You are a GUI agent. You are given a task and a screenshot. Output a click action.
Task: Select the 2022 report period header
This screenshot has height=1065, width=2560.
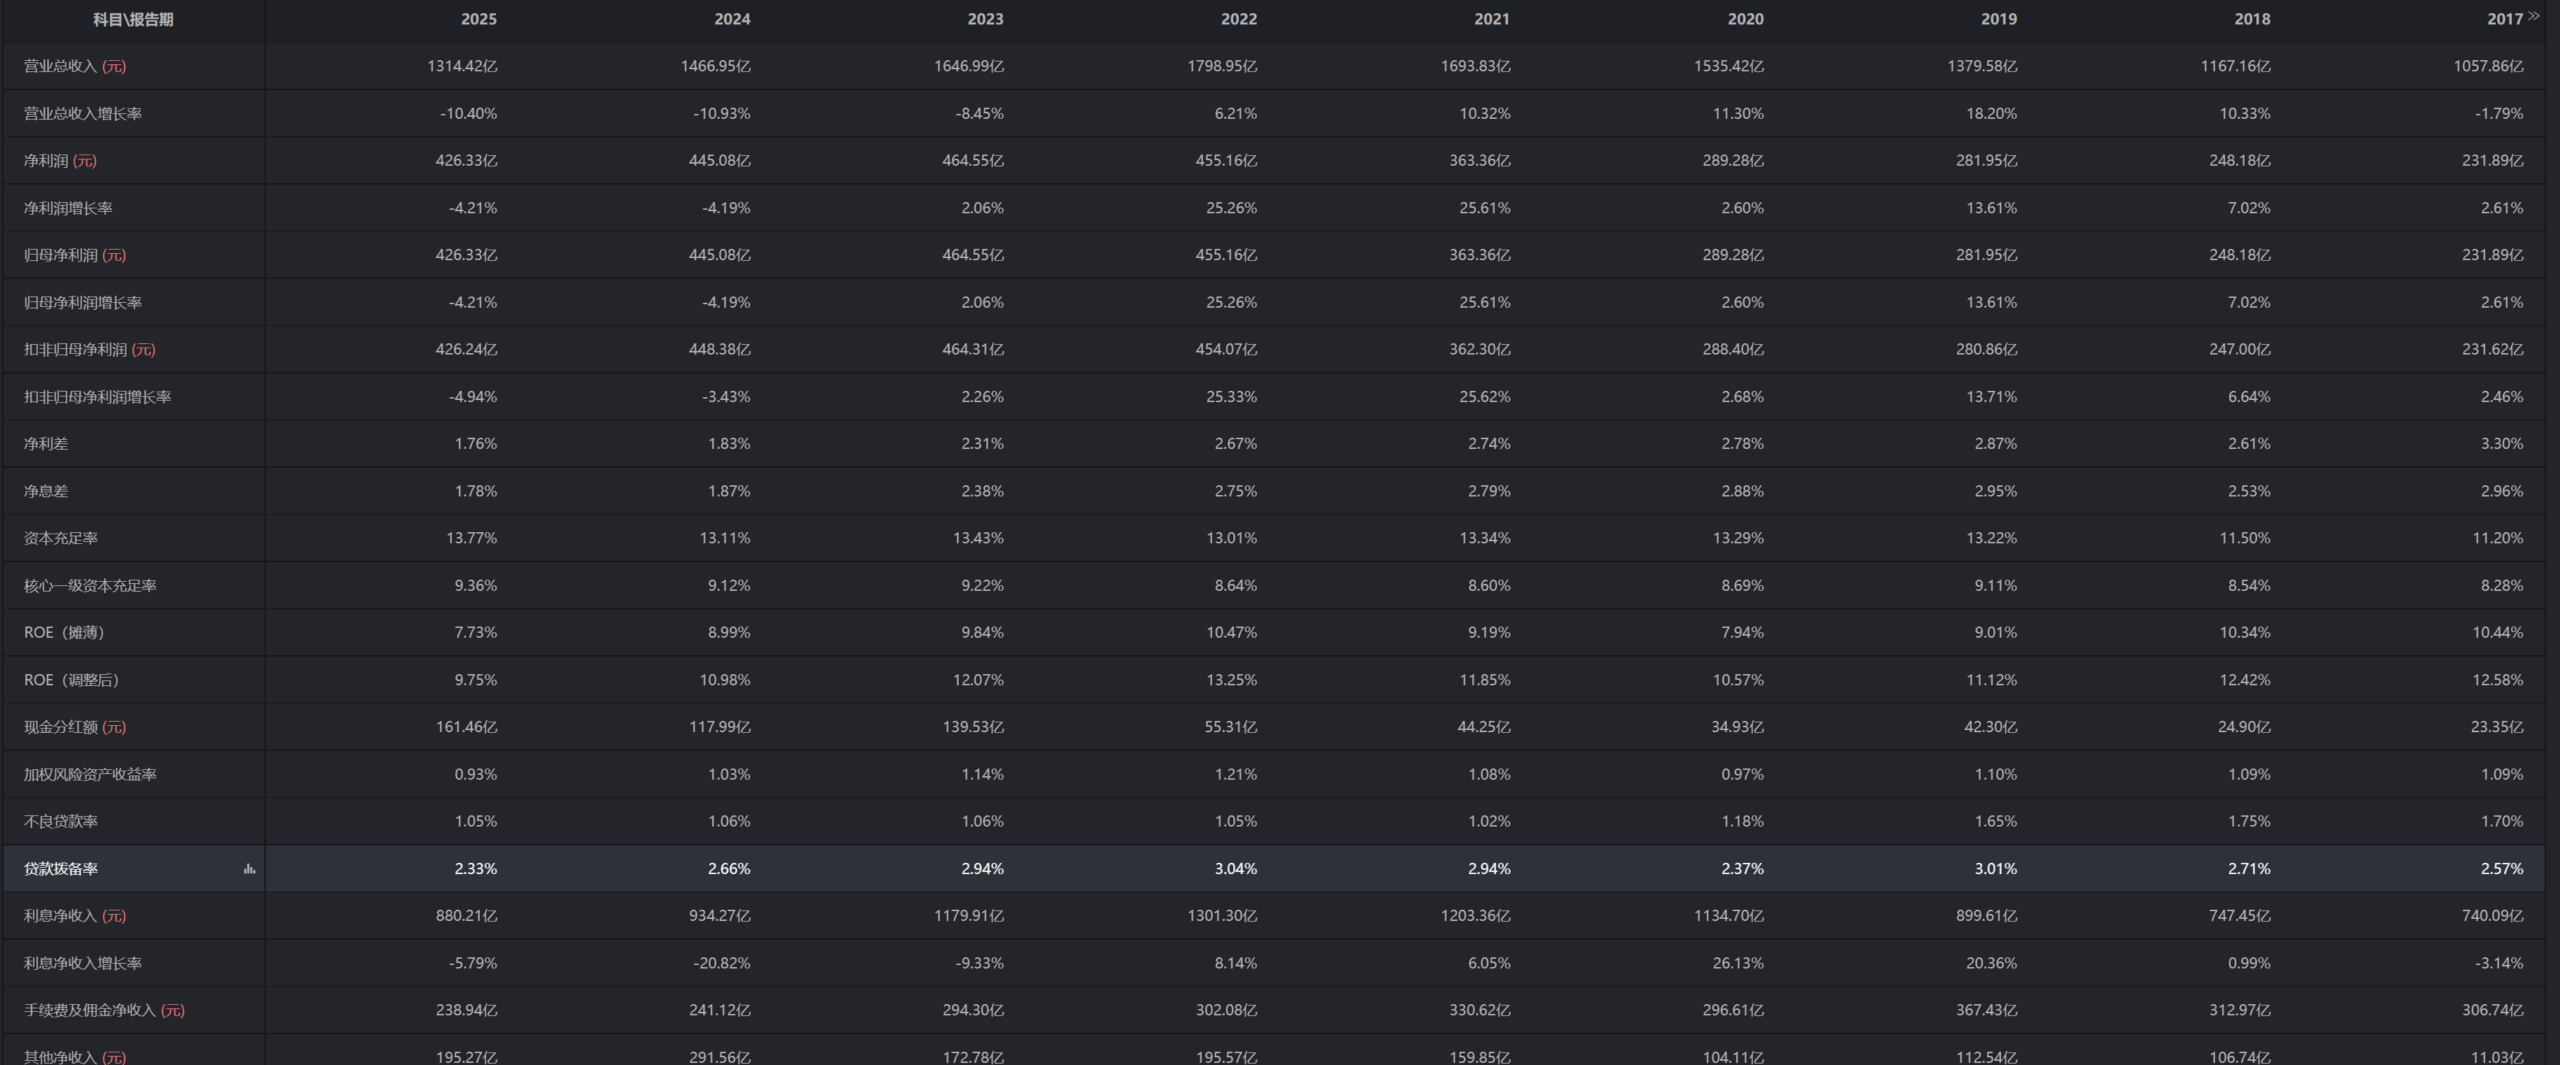pos(1238,19)
